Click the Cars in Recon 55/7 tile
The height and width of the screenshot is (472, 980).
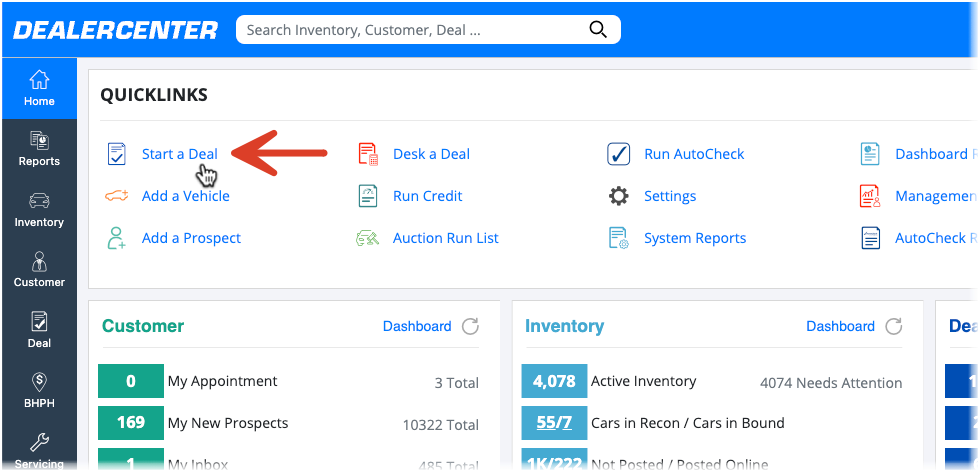554,423
